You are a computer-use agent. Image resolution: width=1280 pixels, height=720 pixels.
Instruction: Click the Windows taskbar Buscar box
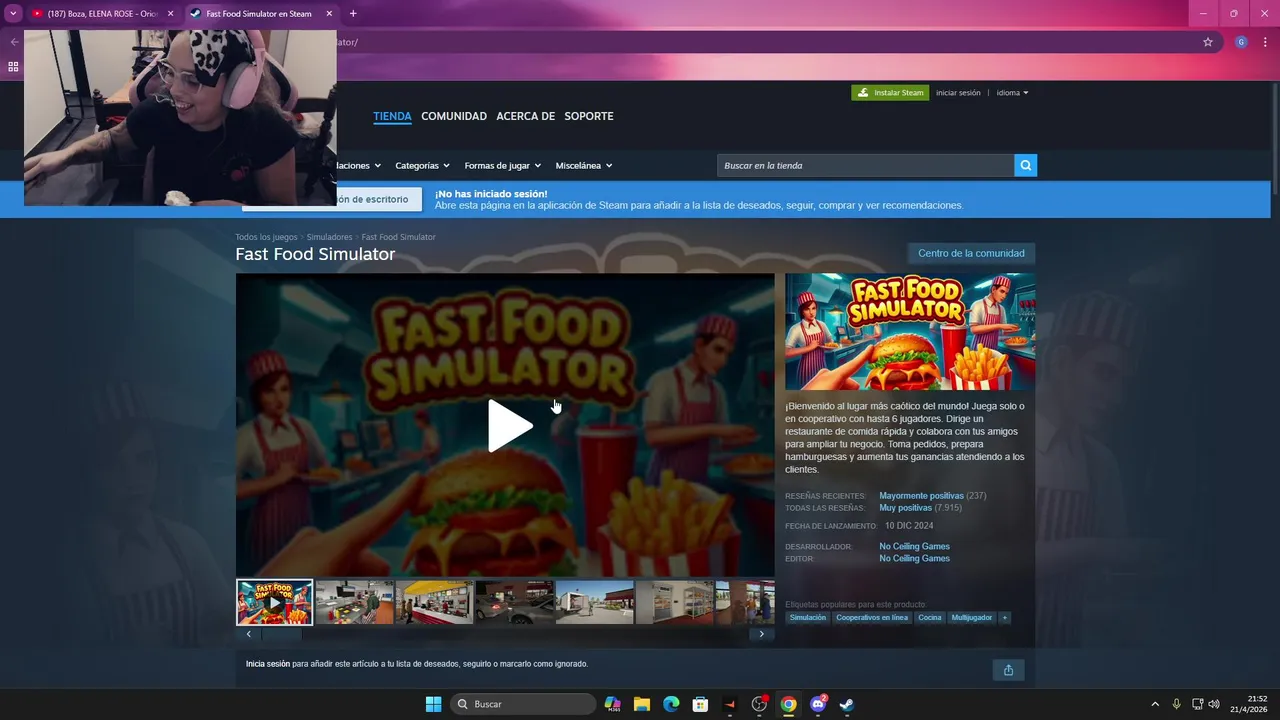point(523,704)
